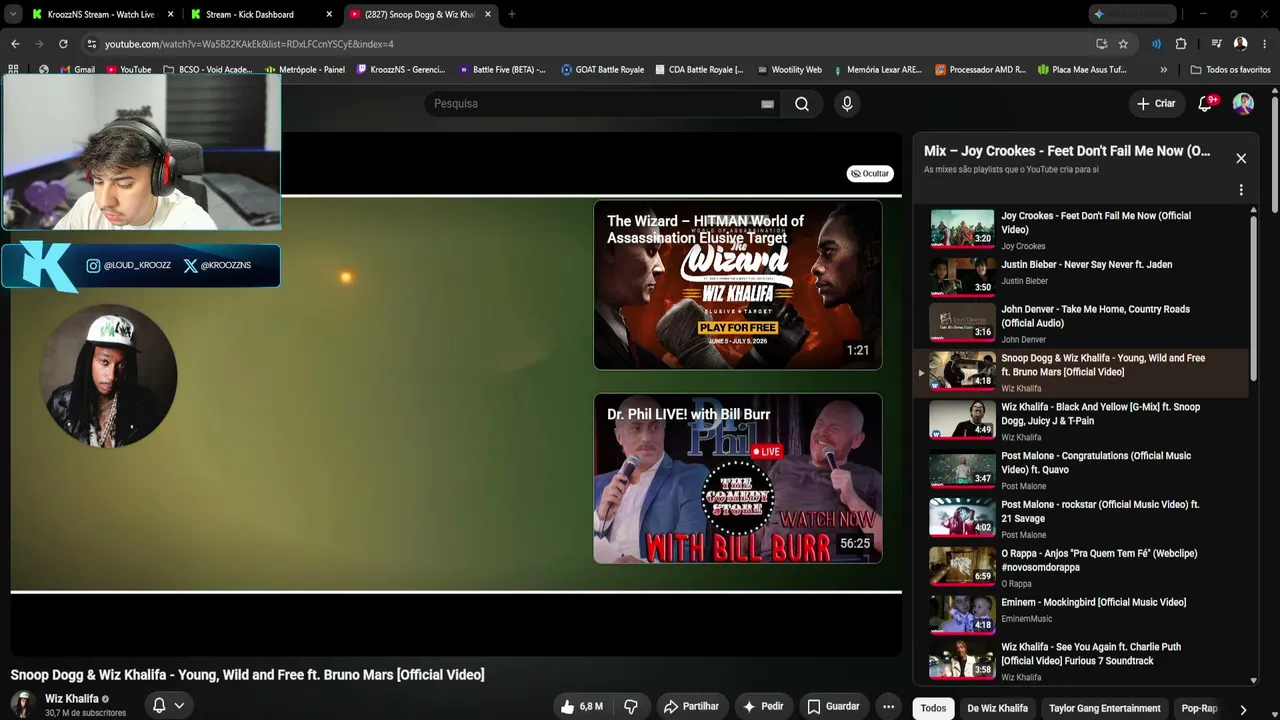Open BCSO - Void Academy bookmark folder
The image size is (1280, 720).
pos(207,70)
